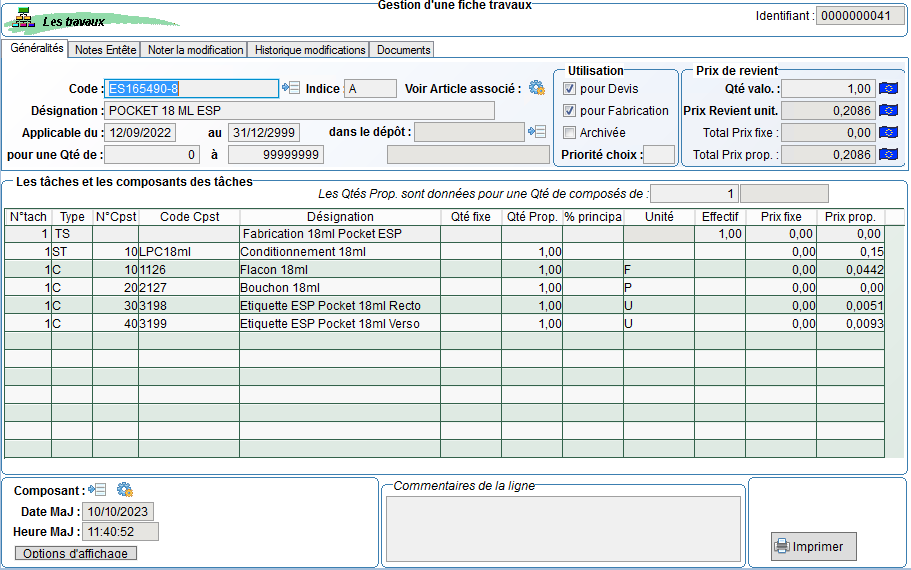Click euro flag beside Total Prix fixe
The width and height of the screenshot is (911, 570).
(888, 132)
